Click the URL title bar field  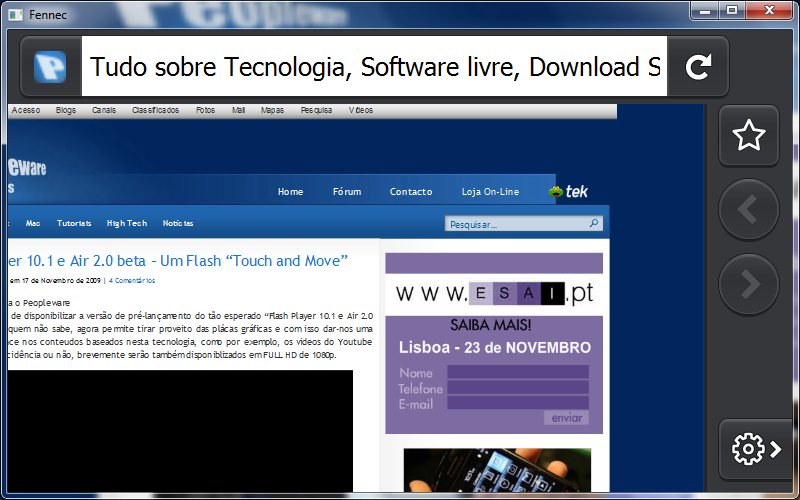tap(374, 66)
